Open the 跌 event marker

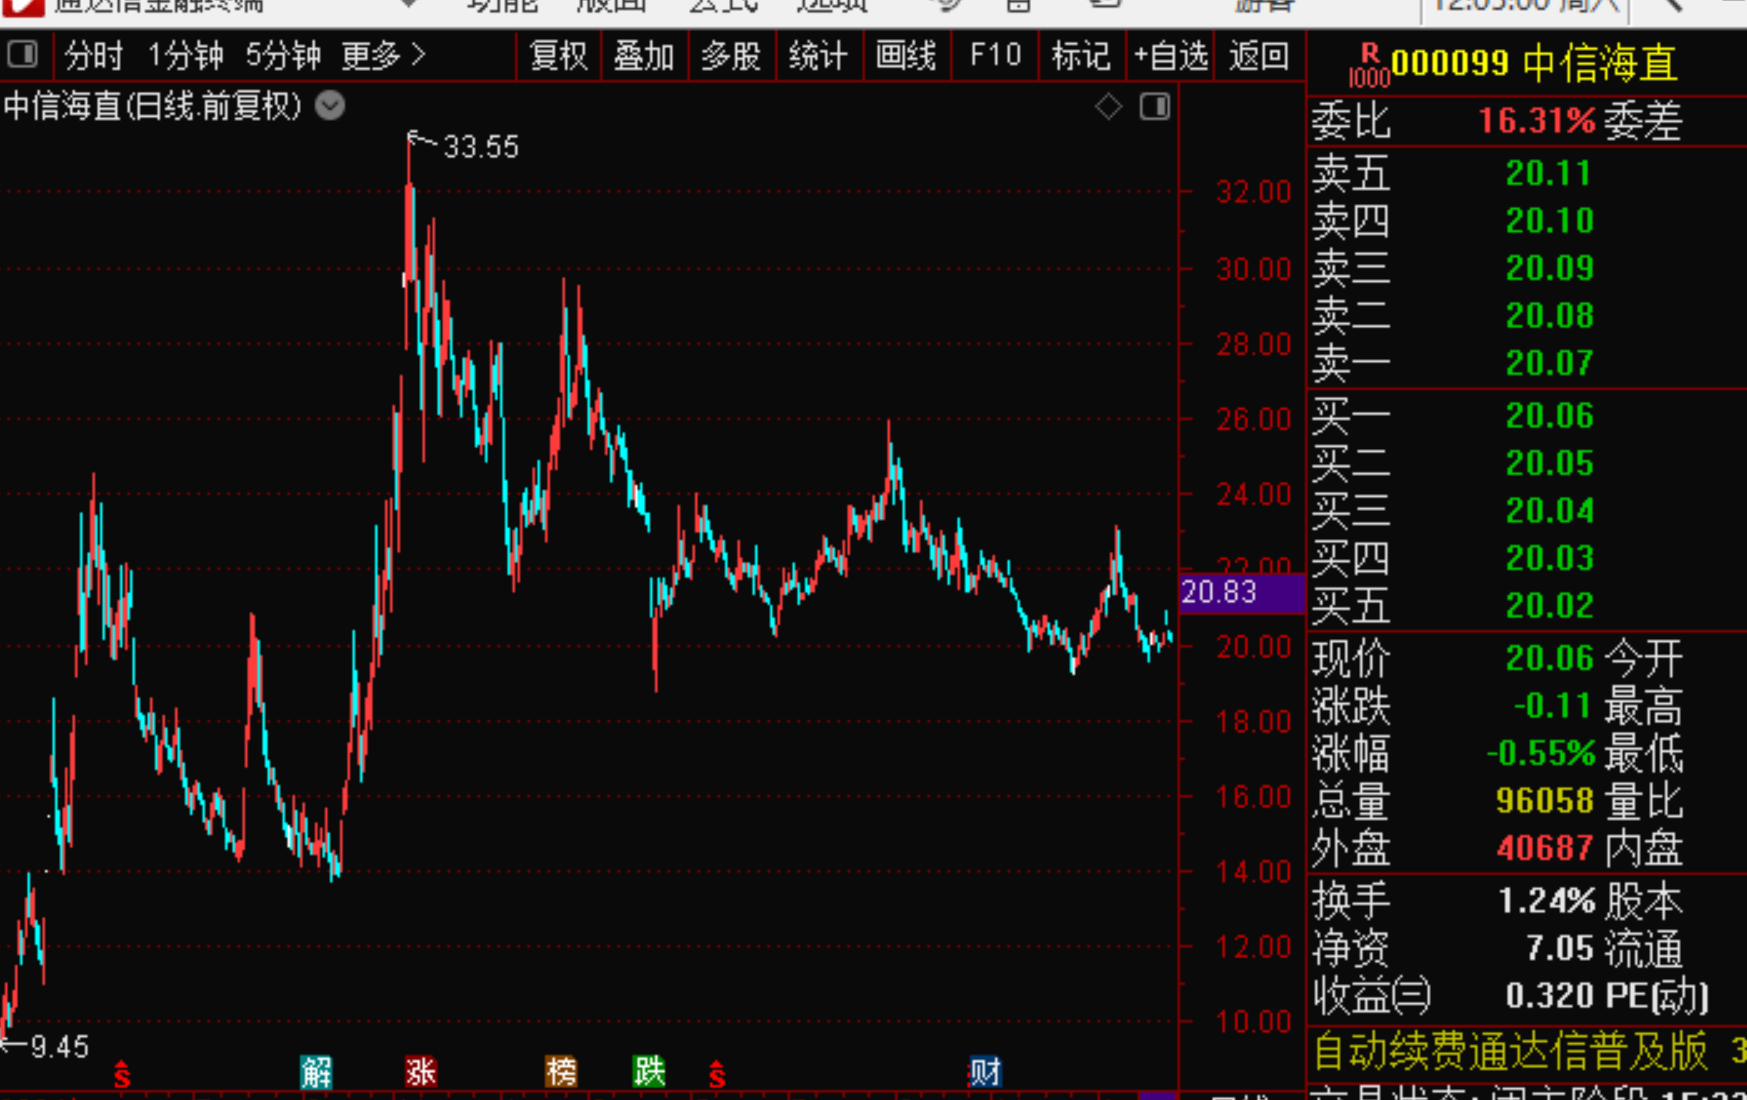click(x=649, y=1072)
